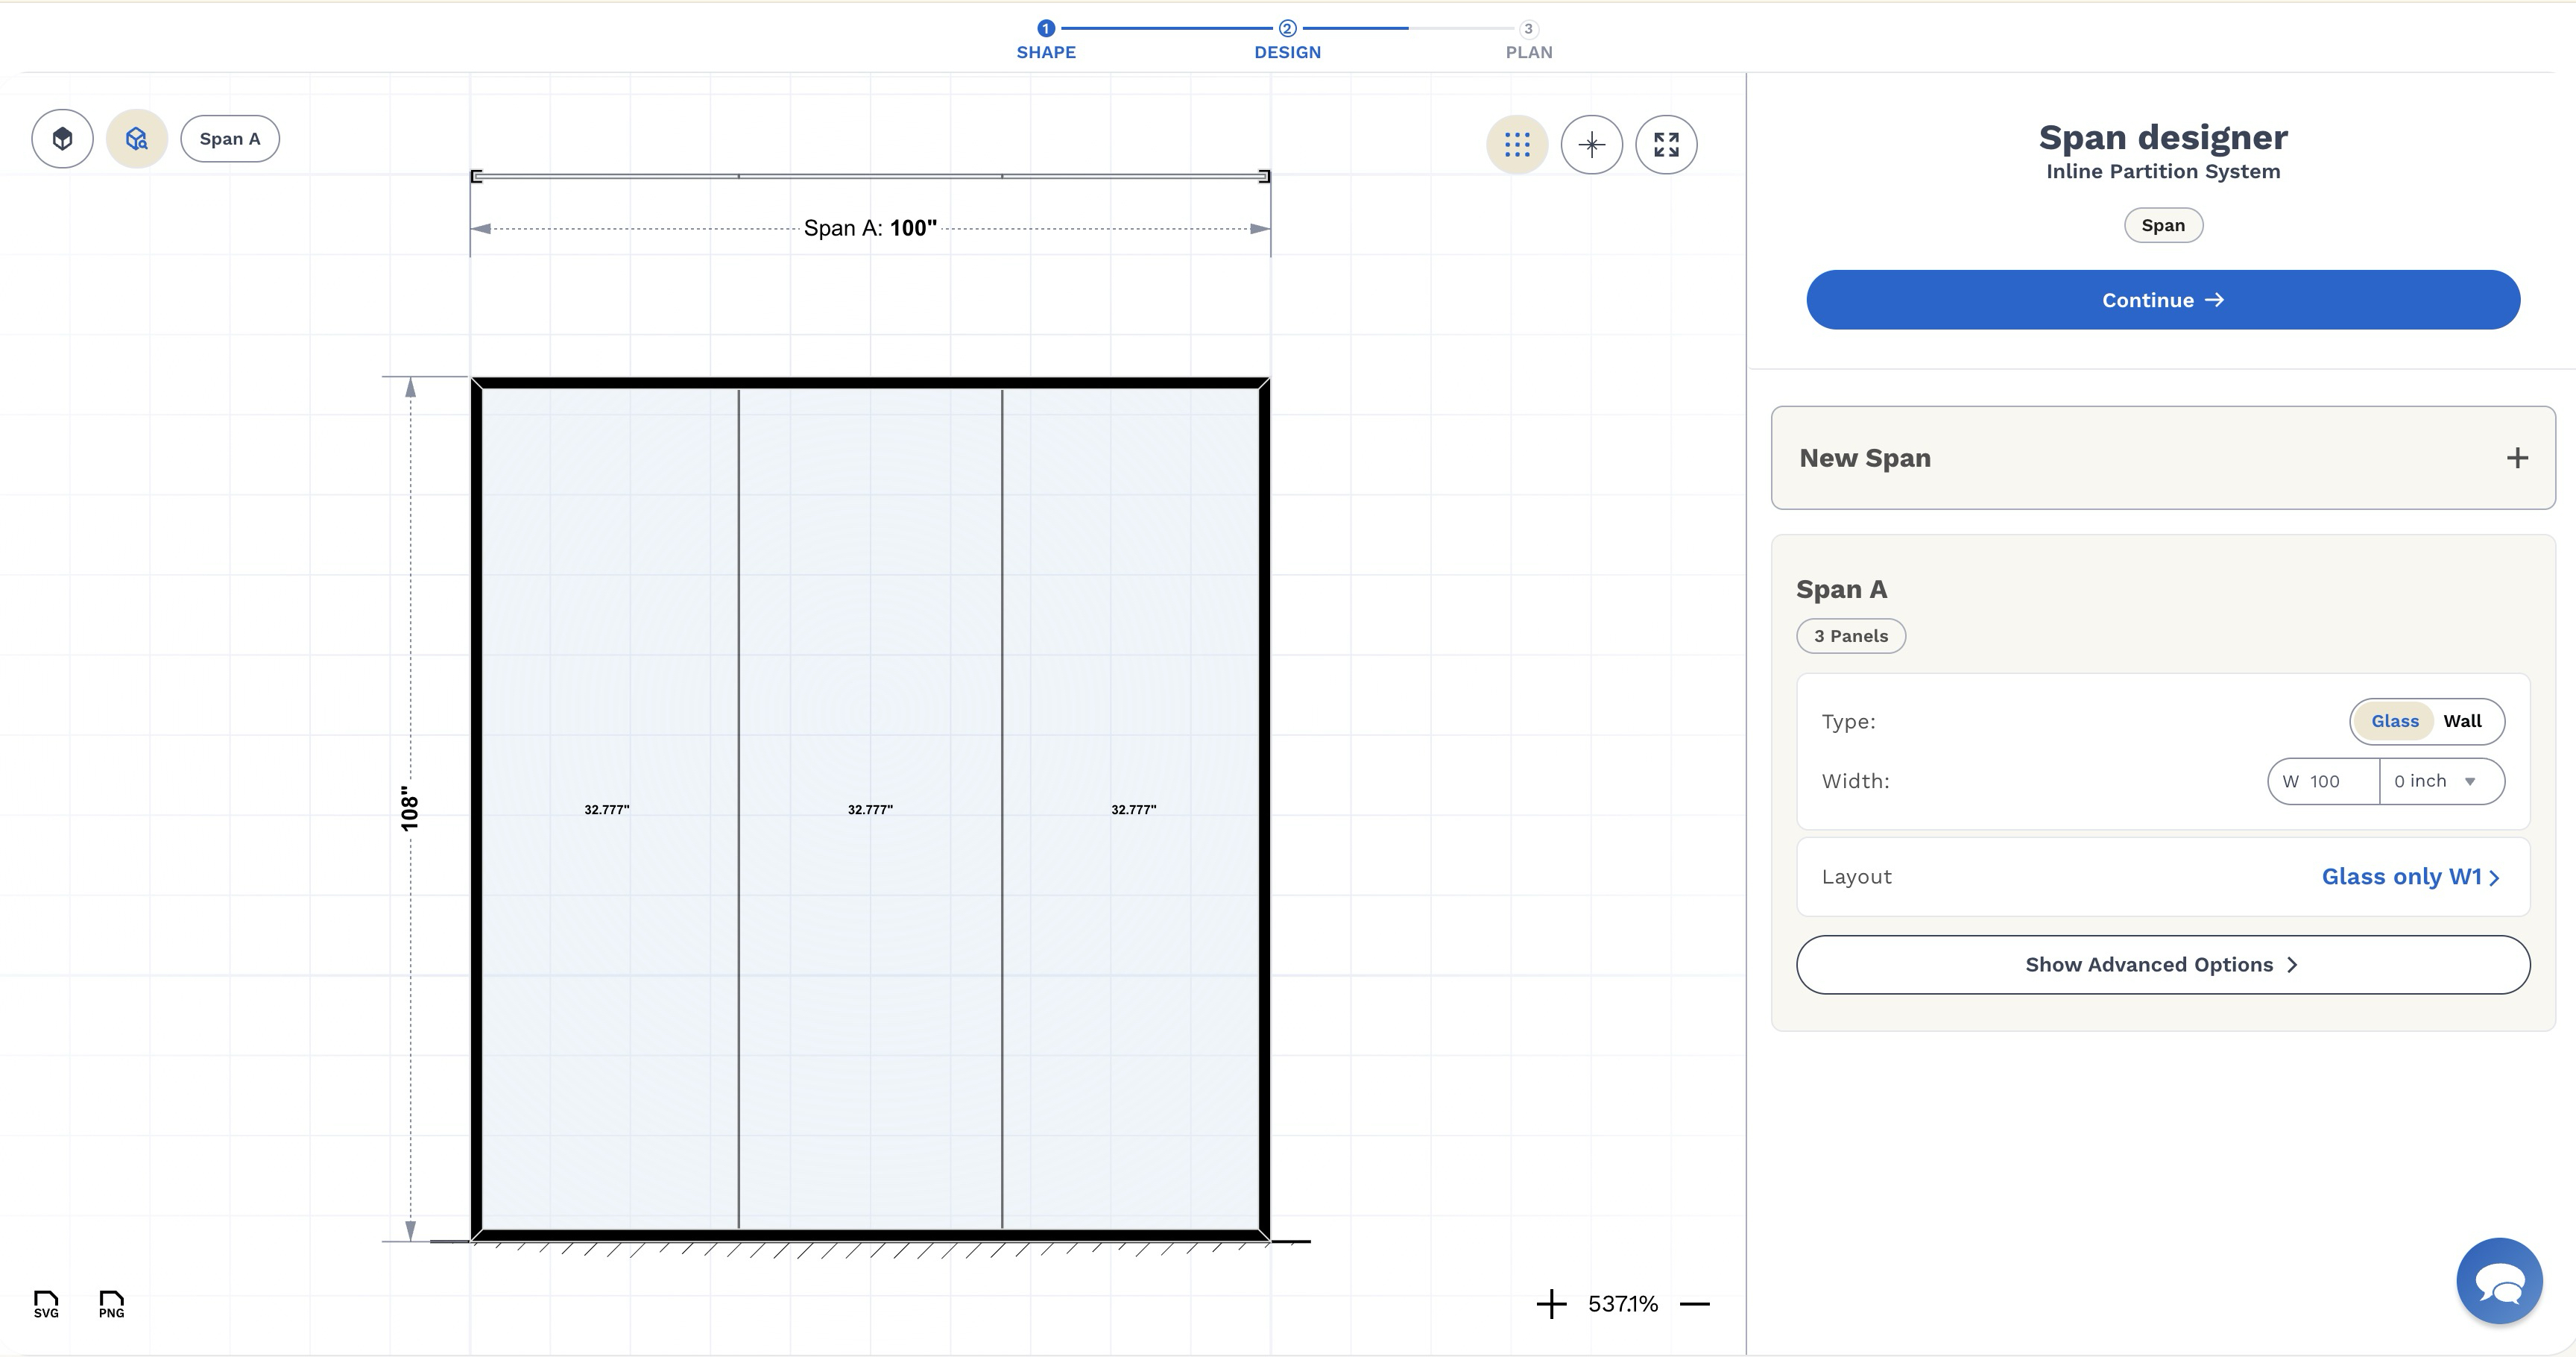Open the width unit dropdown showing 0 inch
Screen dimensions: 2576x1357
coord(2440,781)
